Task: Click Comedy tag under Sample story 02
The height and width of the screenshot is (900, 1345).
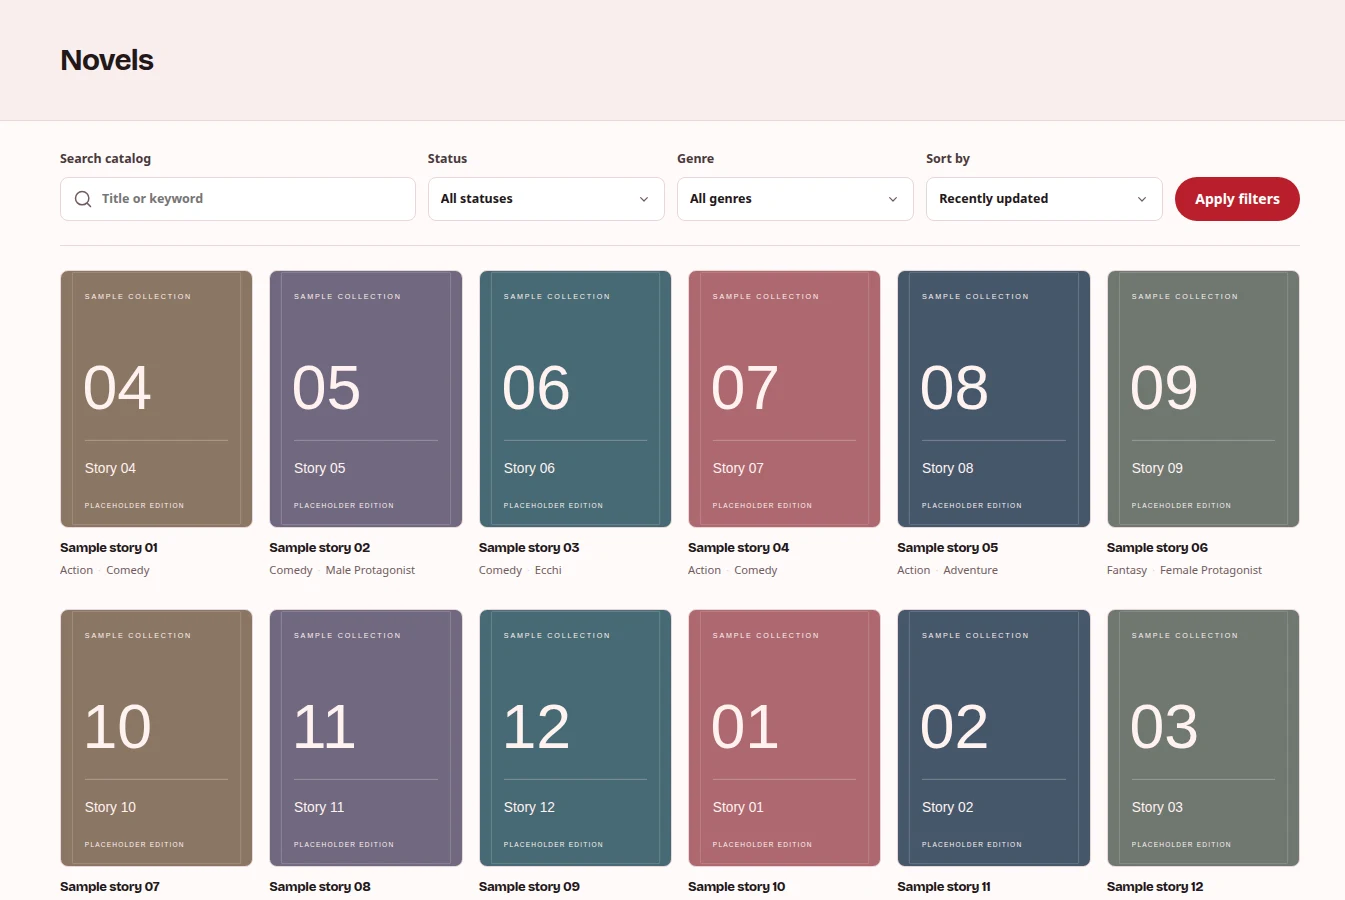Action: (x=291, y=570)
